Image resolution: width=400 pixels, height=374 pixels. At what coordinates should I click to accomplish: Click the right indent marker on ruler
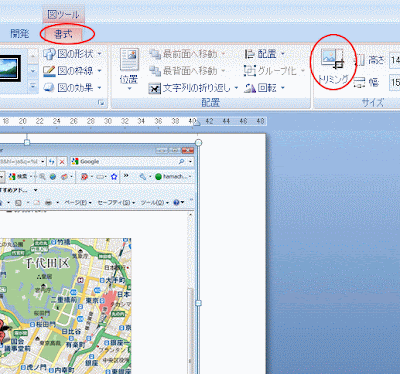pos(197,123)
